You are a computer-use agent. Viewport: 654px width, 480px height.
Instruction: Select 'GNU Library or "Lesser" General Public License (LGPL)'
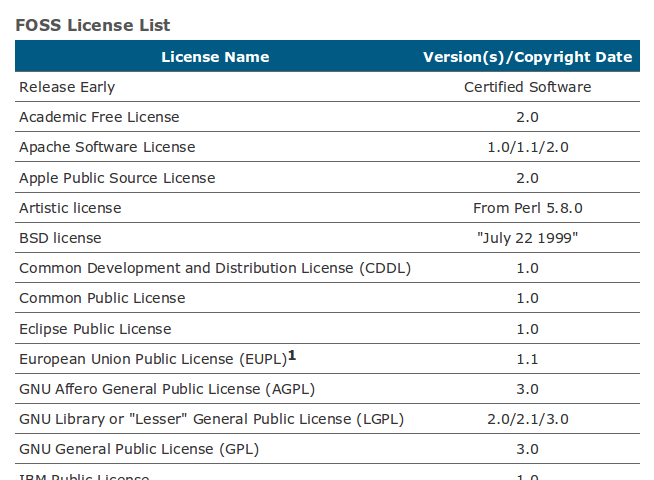tap(211, 419)
